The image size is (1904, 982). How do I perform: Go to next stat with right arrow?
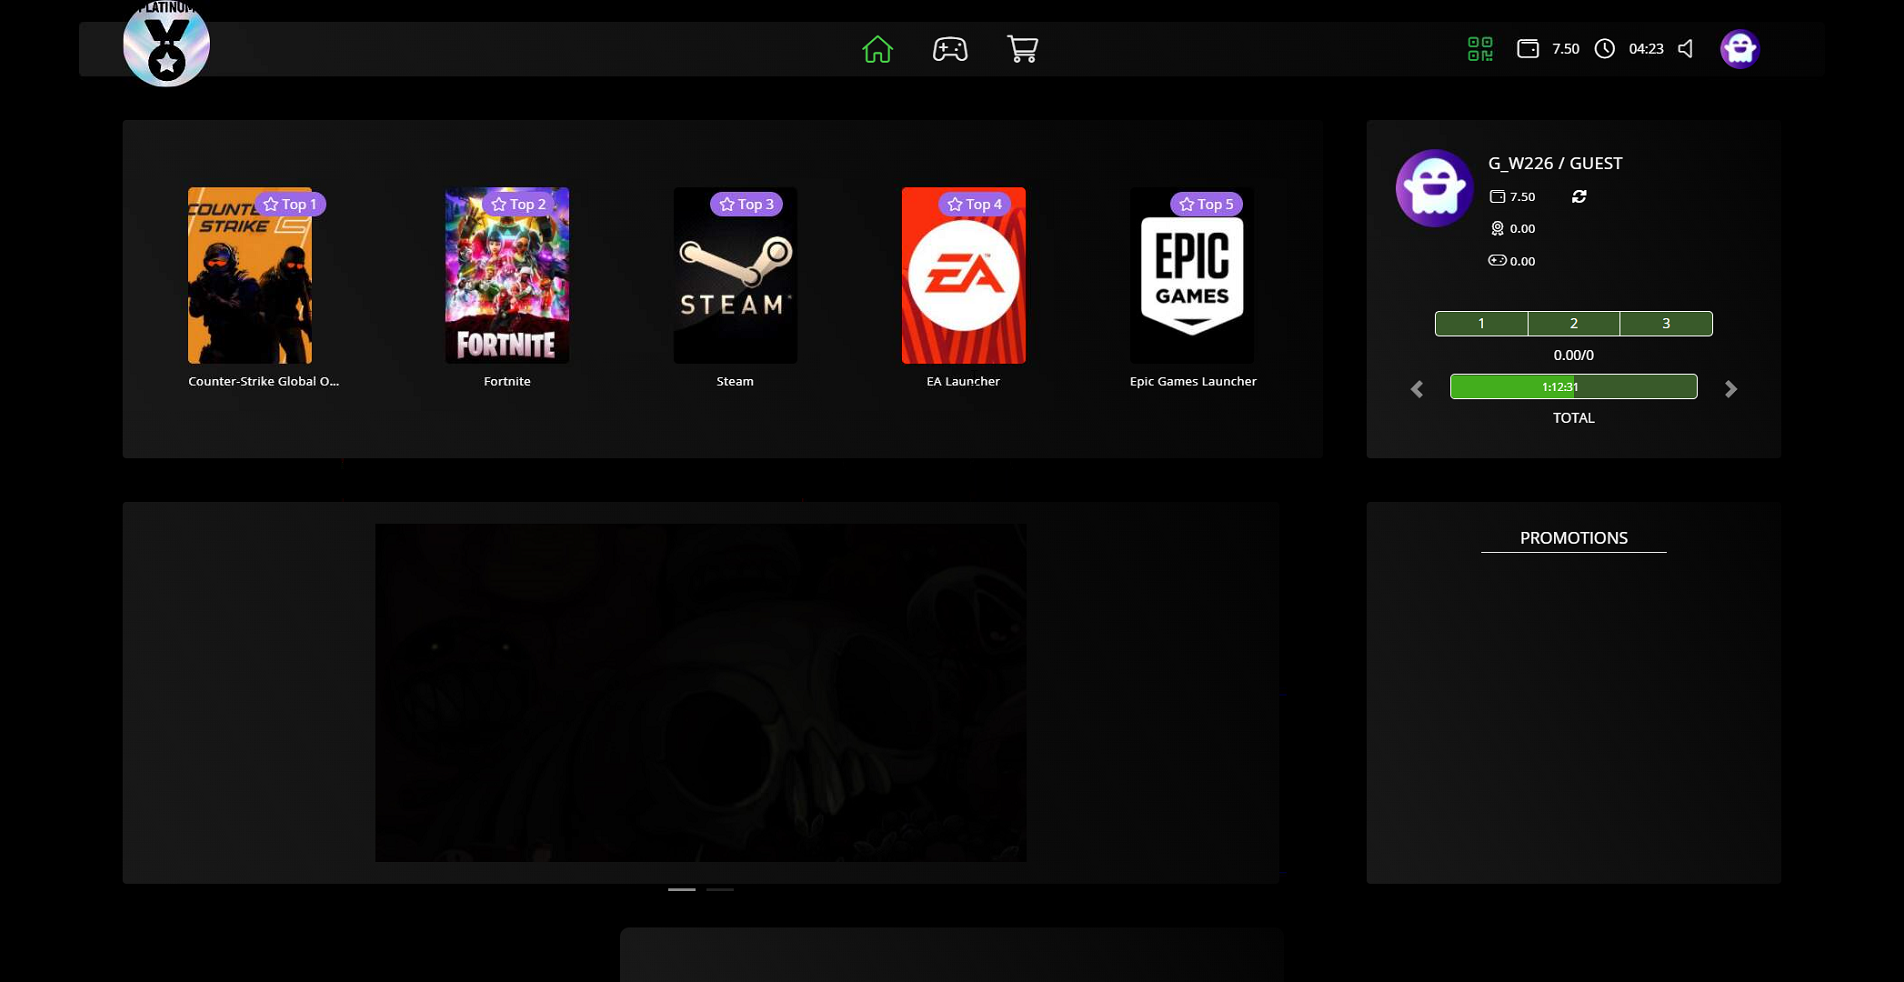pos(1731,389)
